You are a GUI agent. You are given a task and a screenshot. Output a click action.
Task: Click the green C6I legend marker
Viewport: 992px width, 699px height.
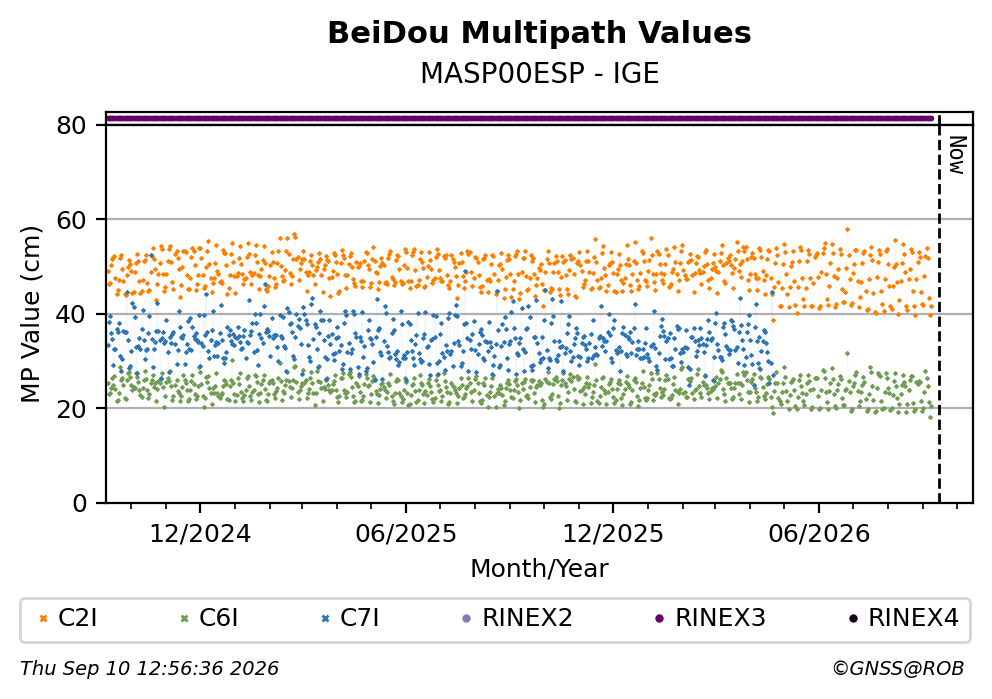185,619
